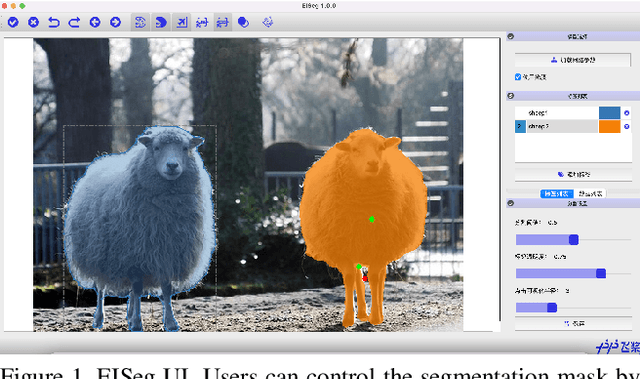Click the opacity slider handle showing 0.75
Image resolution: width=640 pixels, height=379 pixels.
click(601, 273)
